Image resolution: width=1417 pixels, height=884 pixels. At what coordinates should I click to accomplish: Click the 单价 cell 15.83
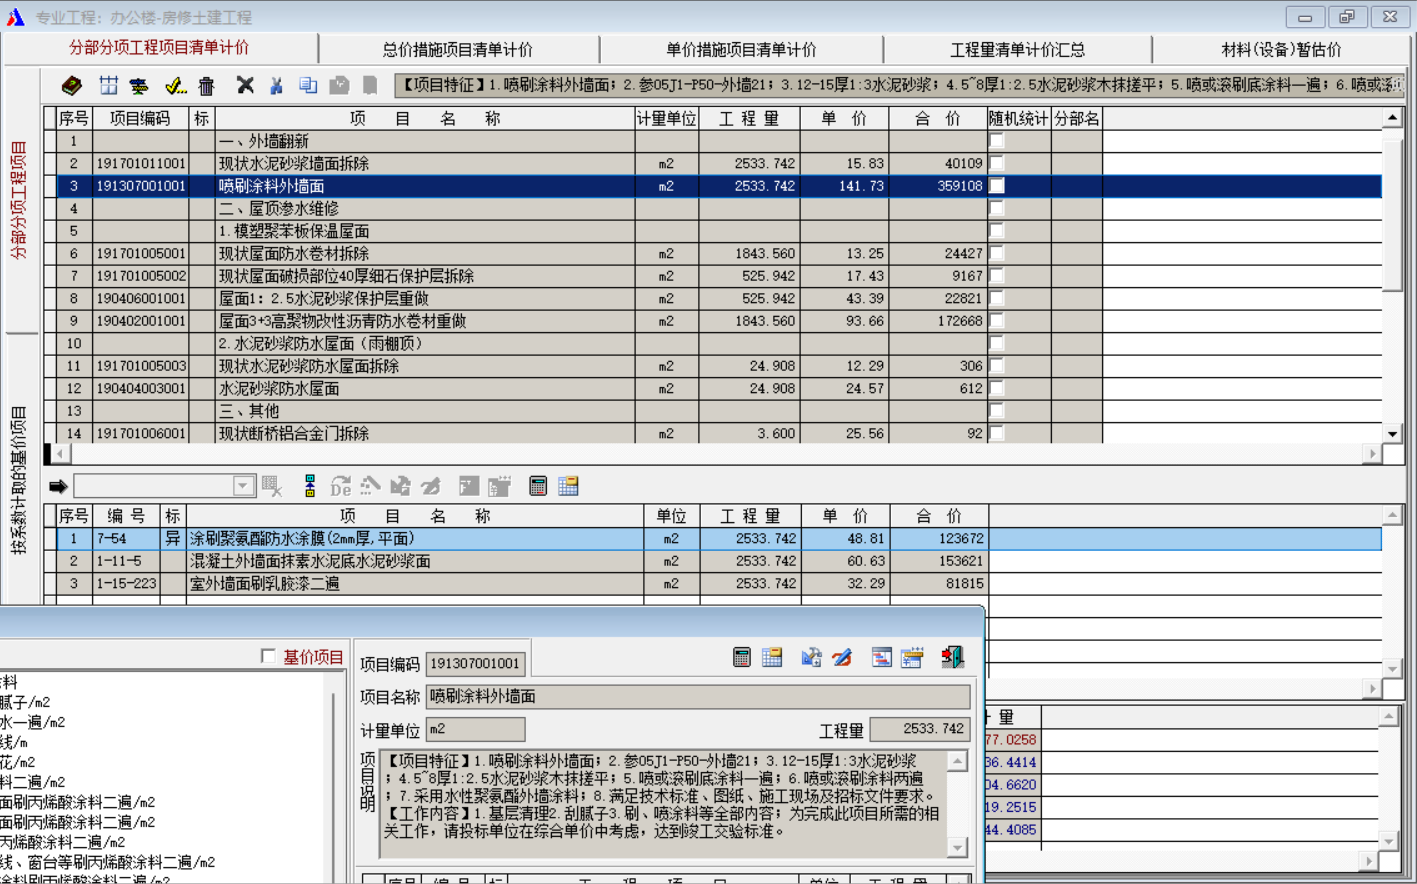(844, 163)
